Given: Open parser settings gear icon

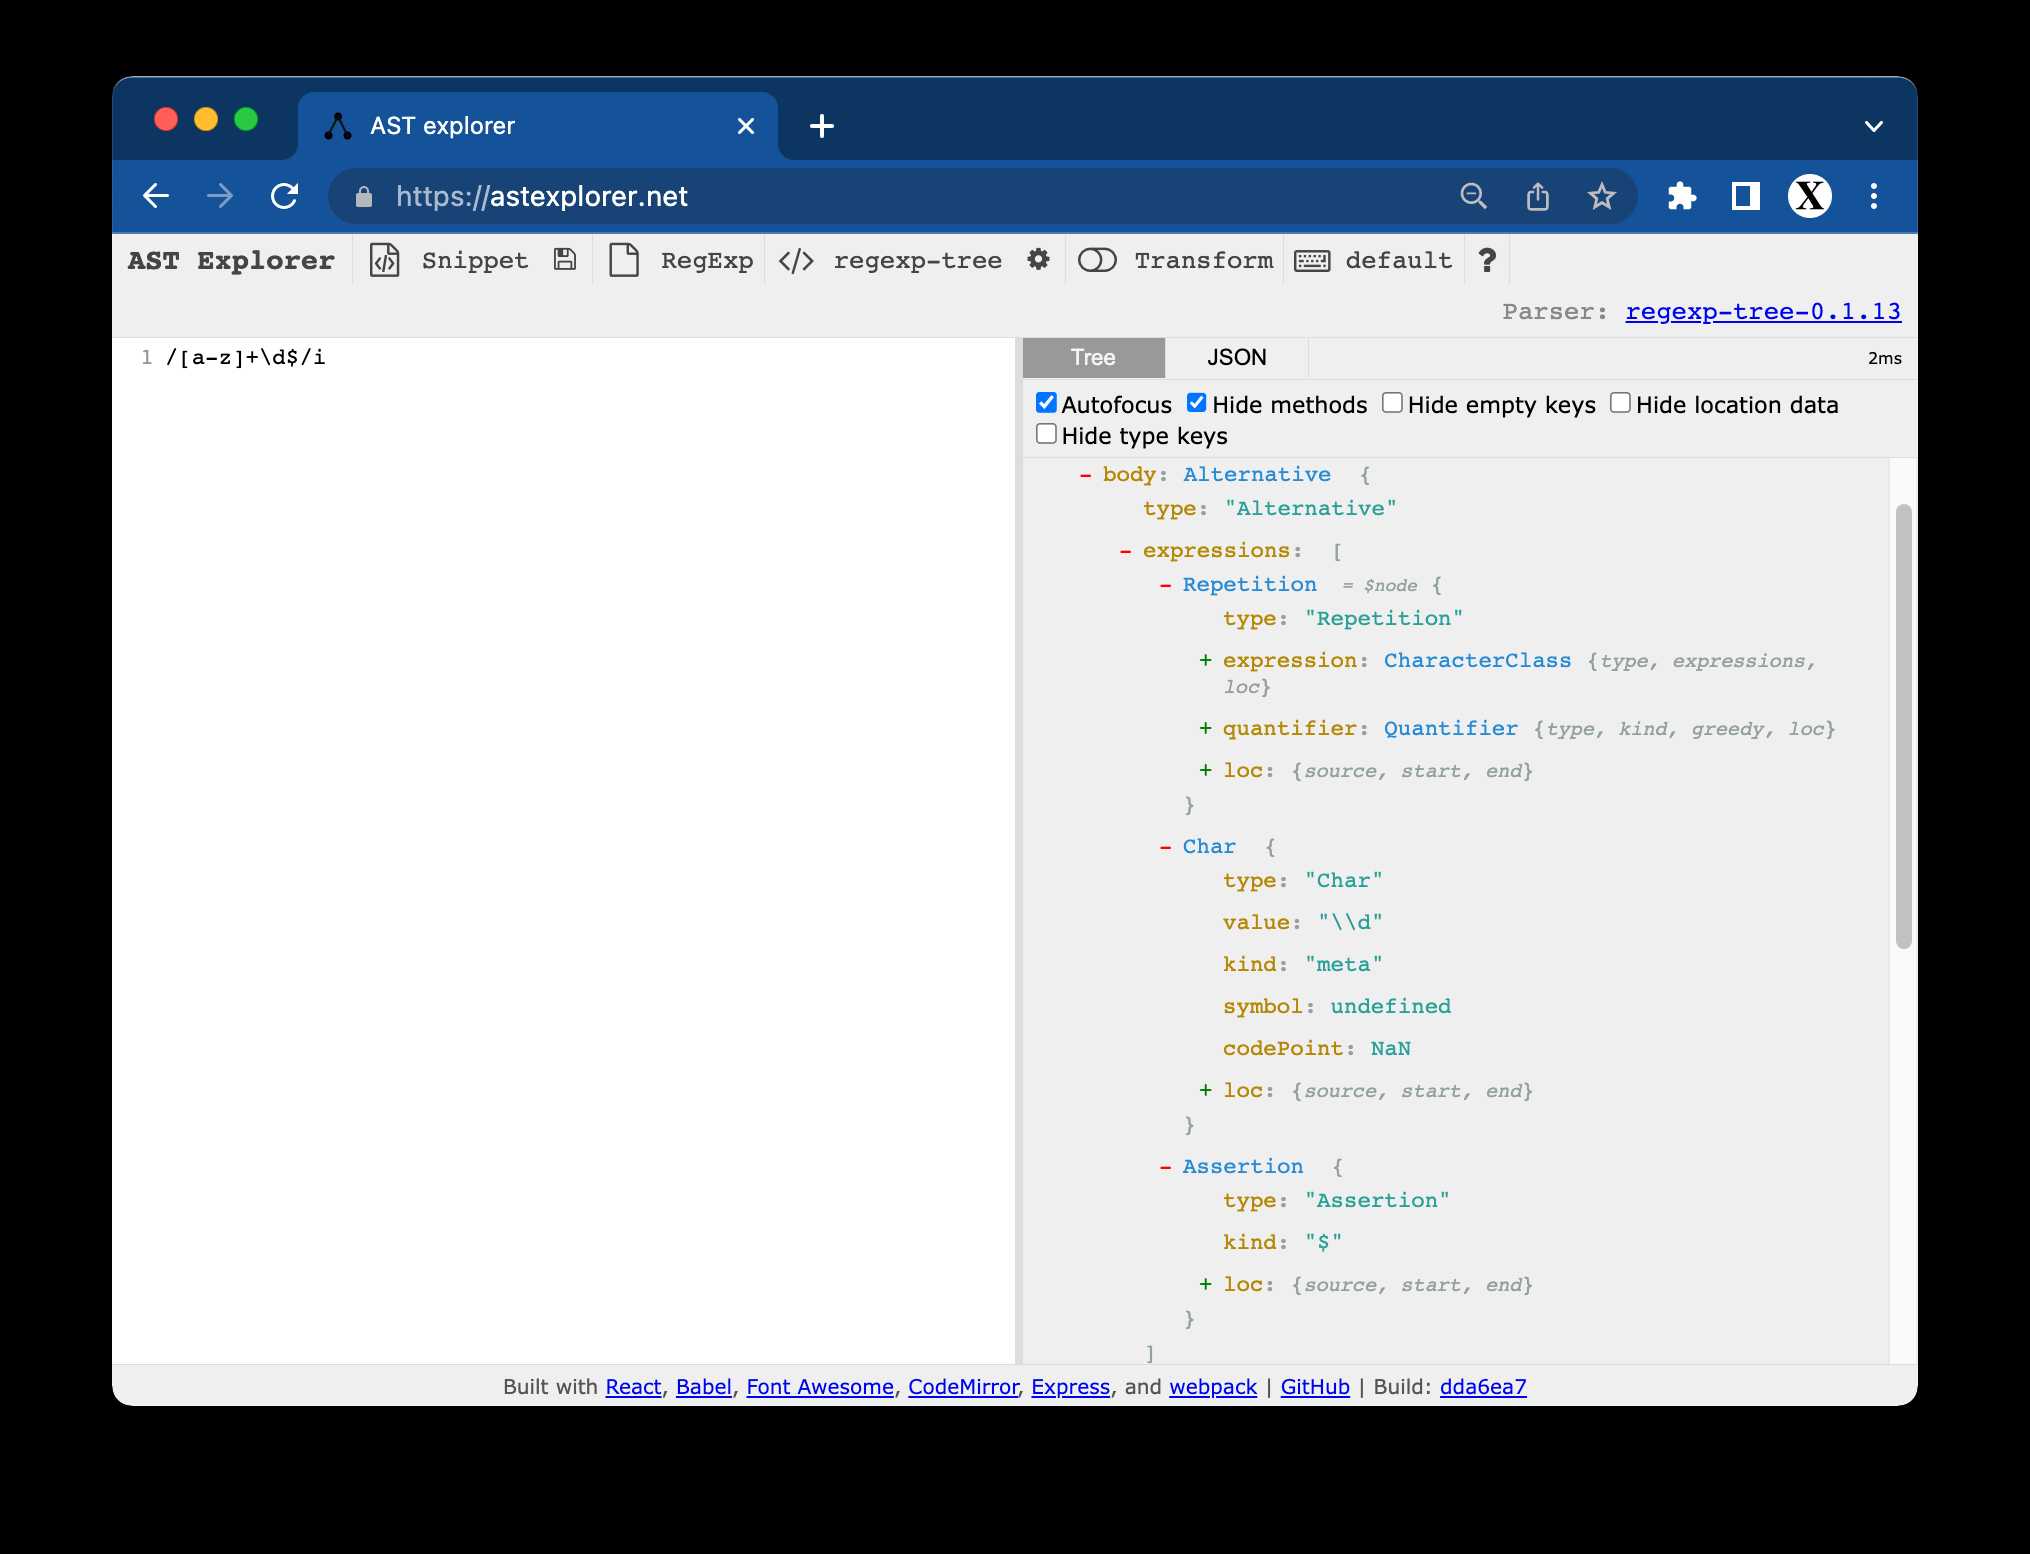Looking at the screenshot, I should (1038, 260).
